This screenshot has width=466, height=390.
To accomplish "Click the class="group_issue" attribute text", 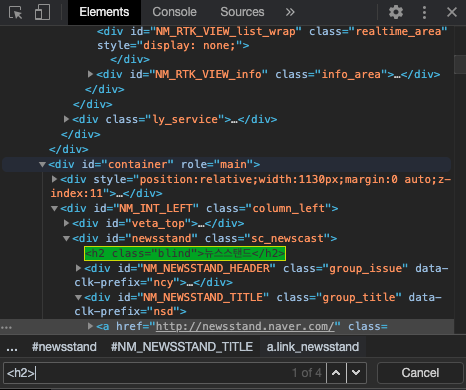I will pos(346,268).
